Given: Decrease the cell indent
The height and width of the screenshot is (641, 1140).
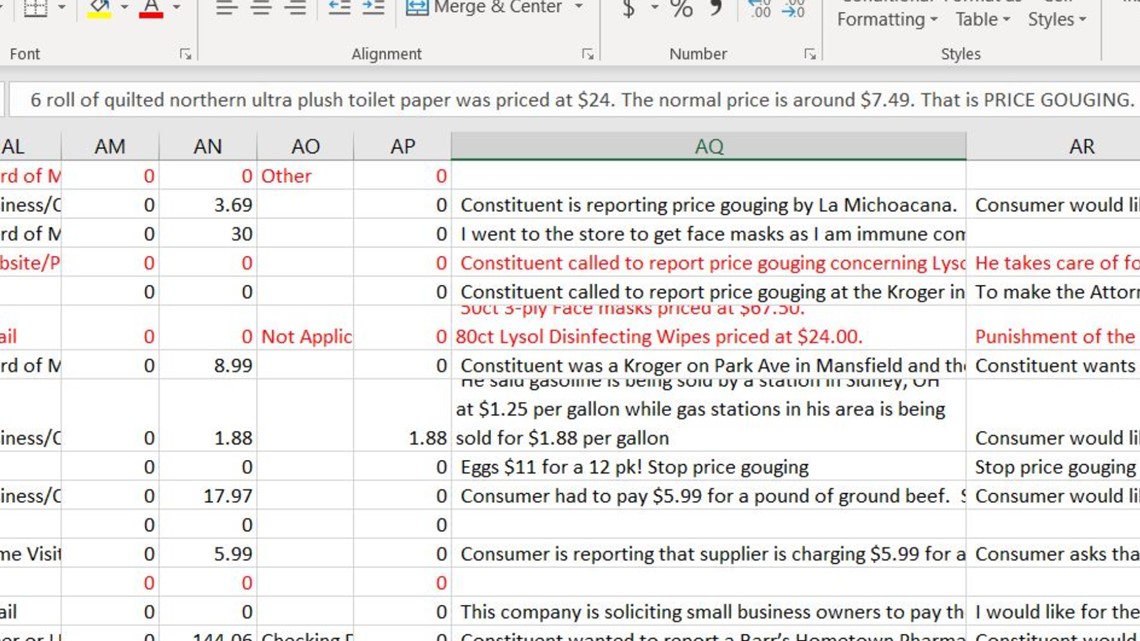Looking at the screenshot, I should click(339, 8).
